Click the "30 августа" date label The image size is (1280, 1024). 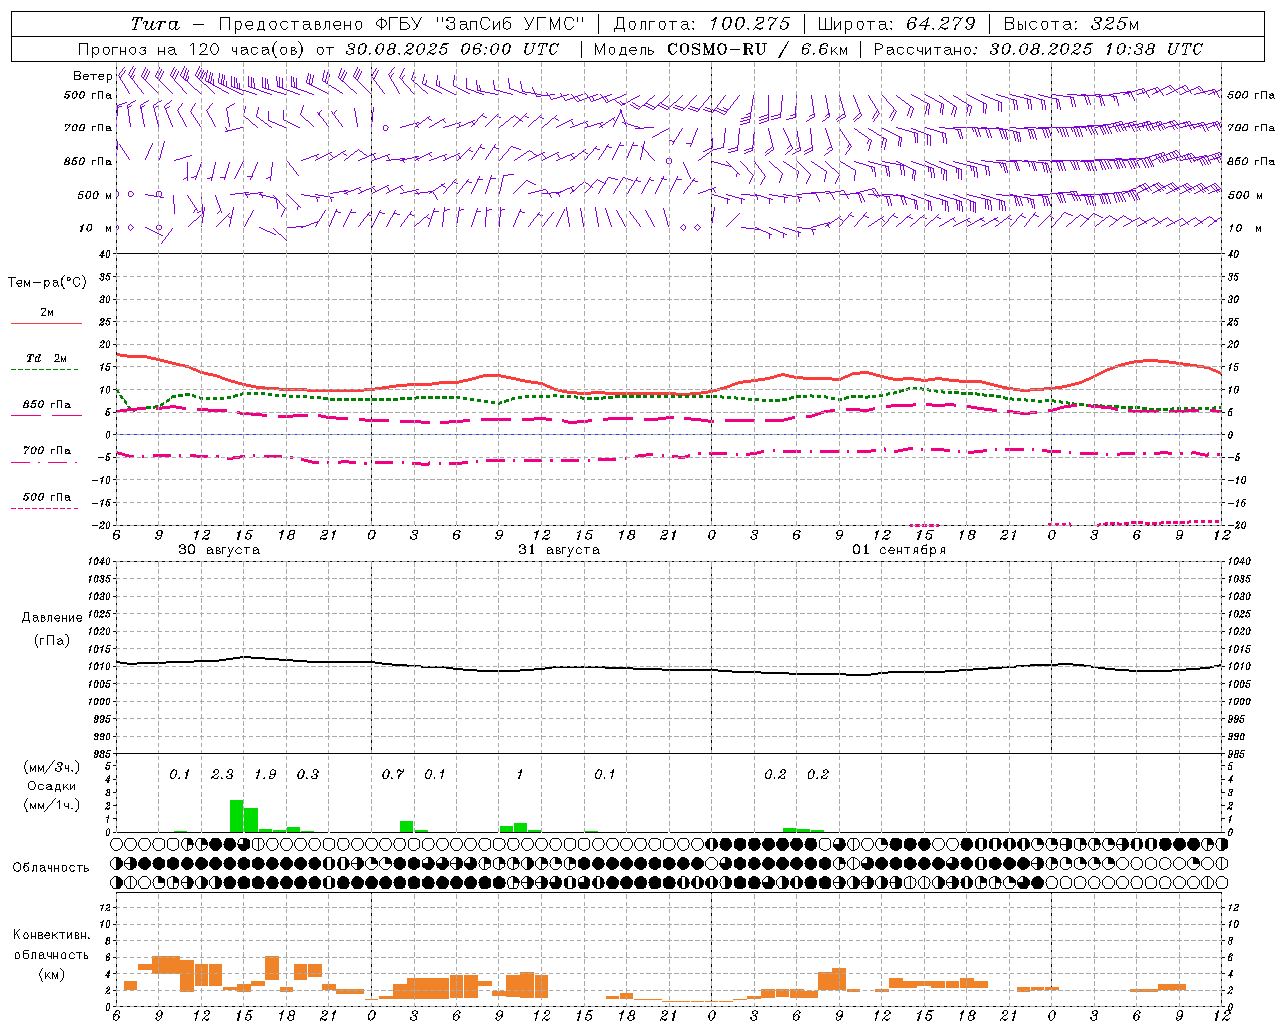tap(219, 550)
